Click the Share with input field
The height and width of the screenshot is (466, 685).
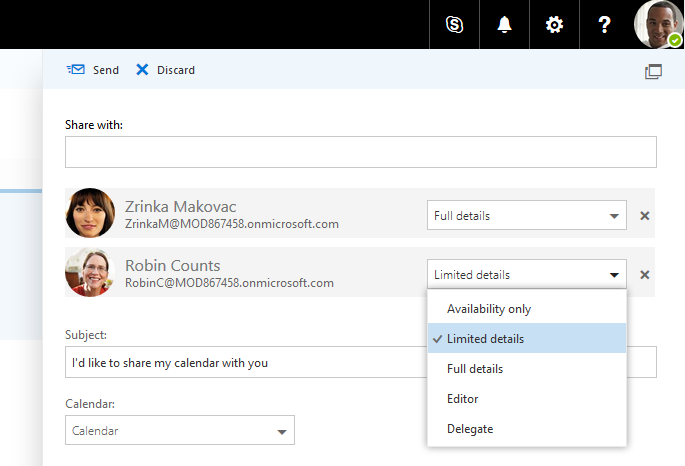(x=361, y=152)
